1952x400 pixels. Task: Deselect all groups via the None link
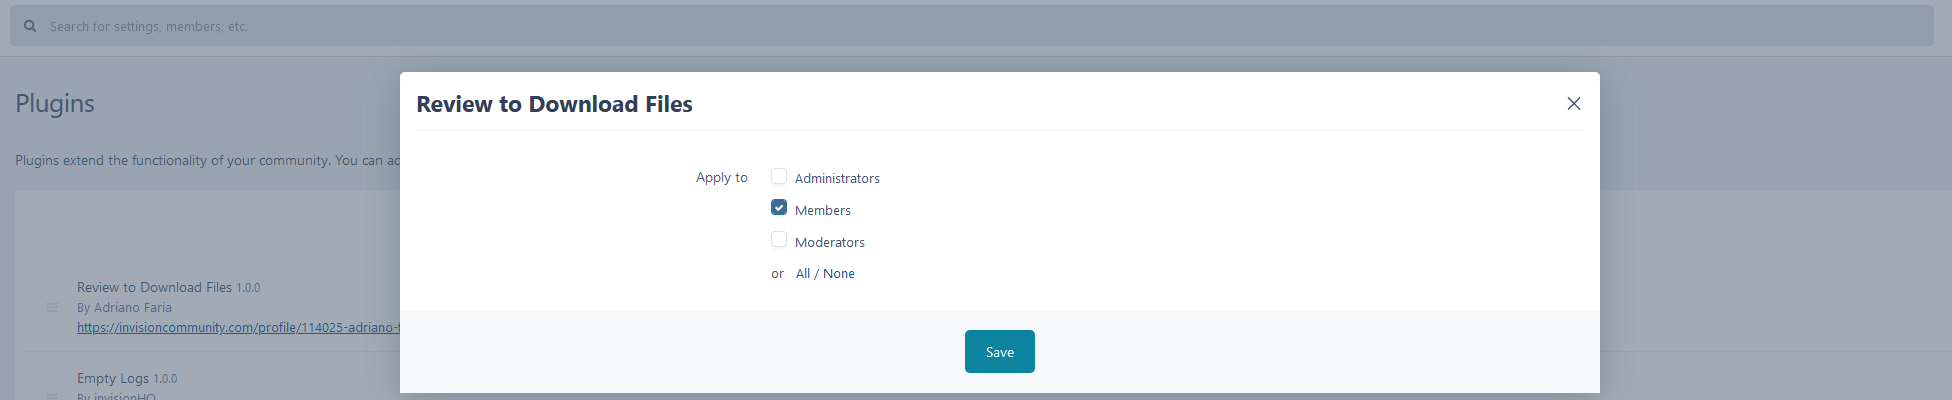click(839, 274)
